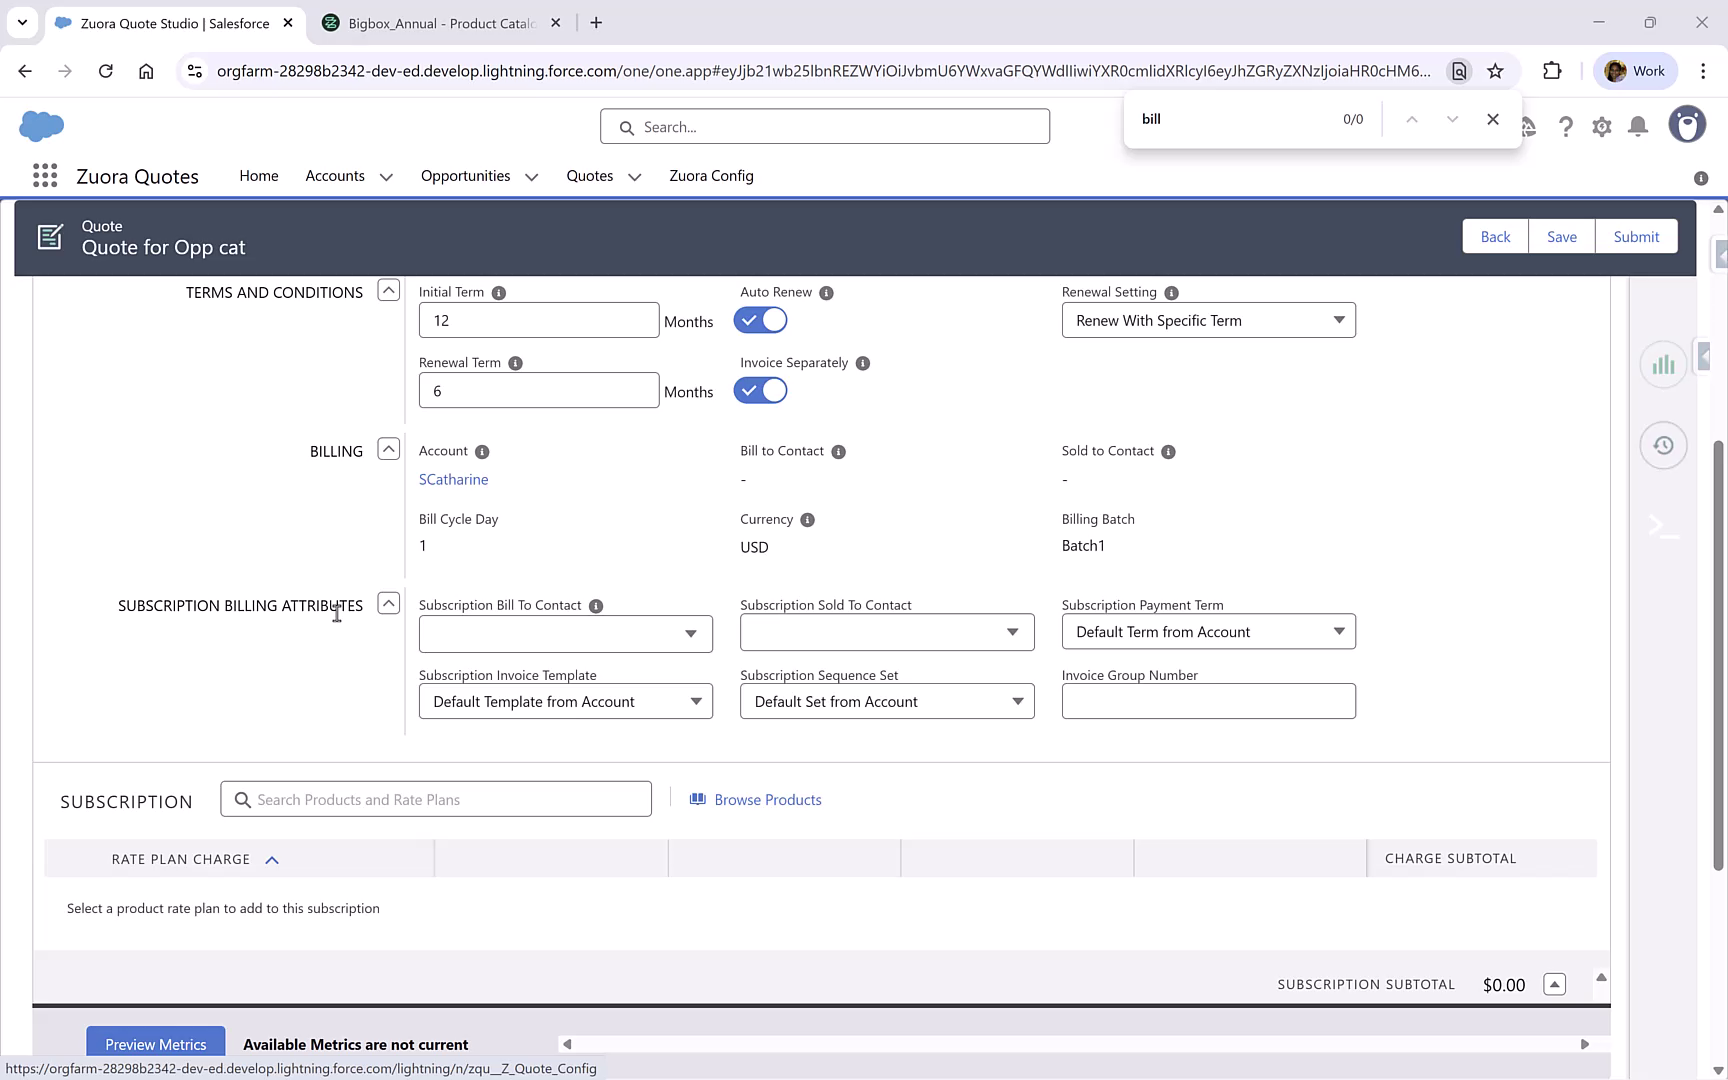Open the Setup gear icon
The width and height of the screenshot is (1728, 1080).
(1602, 126)
